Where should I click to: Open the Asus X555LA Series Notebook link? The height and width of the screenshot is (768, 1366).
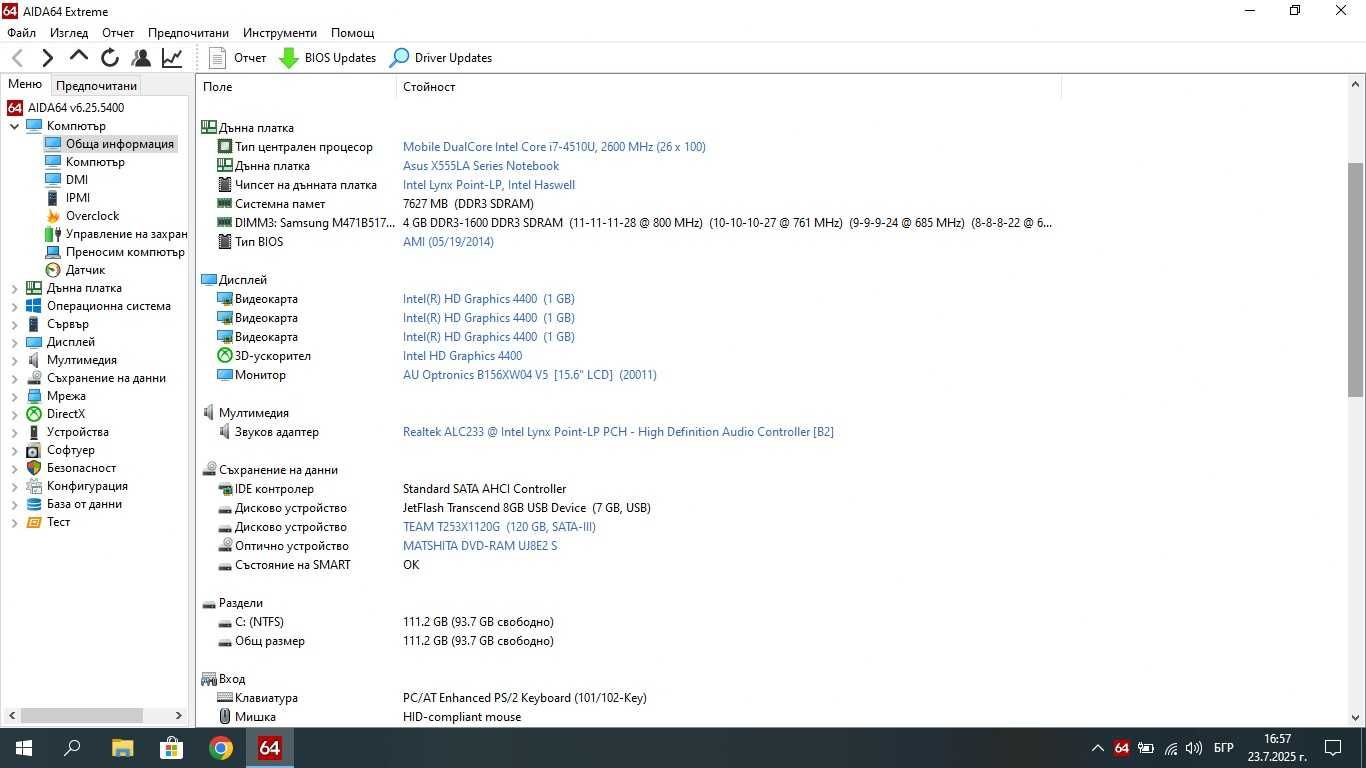click(481, 166)
